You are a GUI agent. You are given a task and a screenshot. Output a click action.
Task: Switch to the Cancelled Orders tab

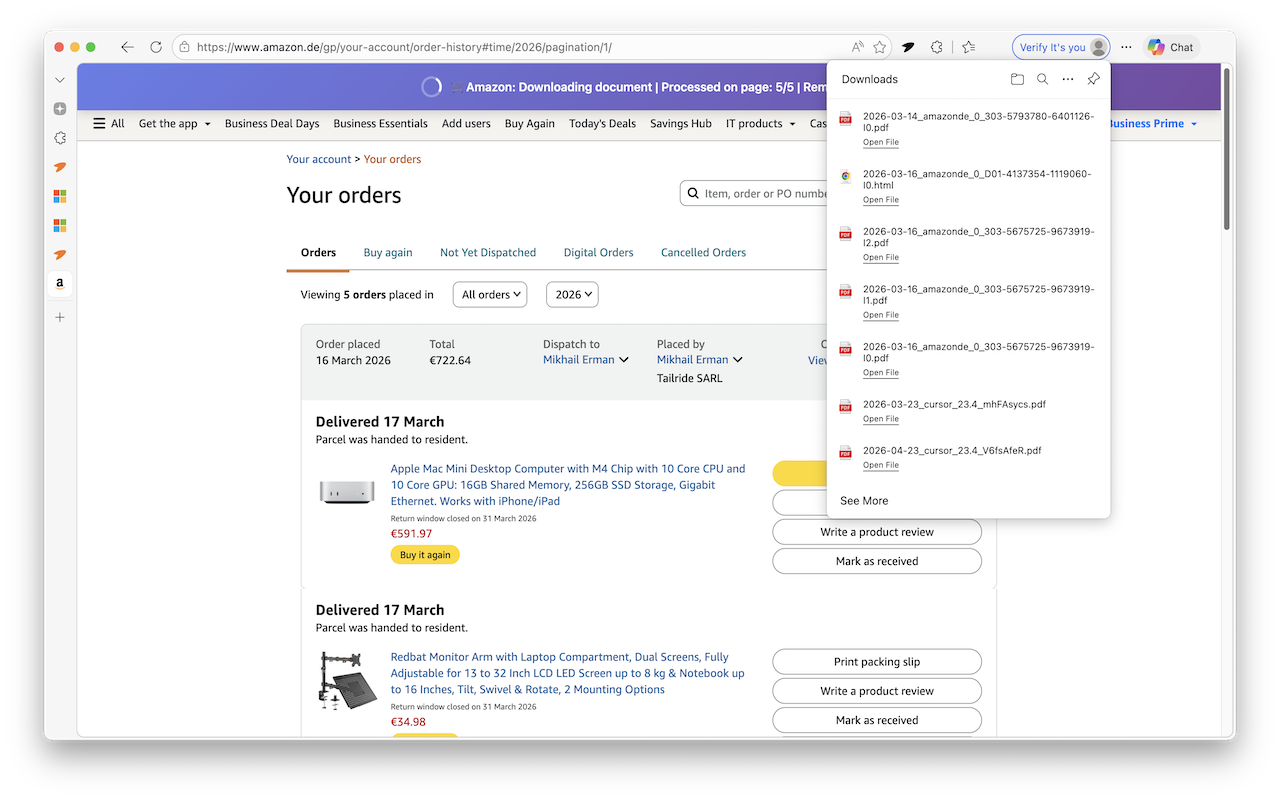pyautogui.click(x=703, y=253)
